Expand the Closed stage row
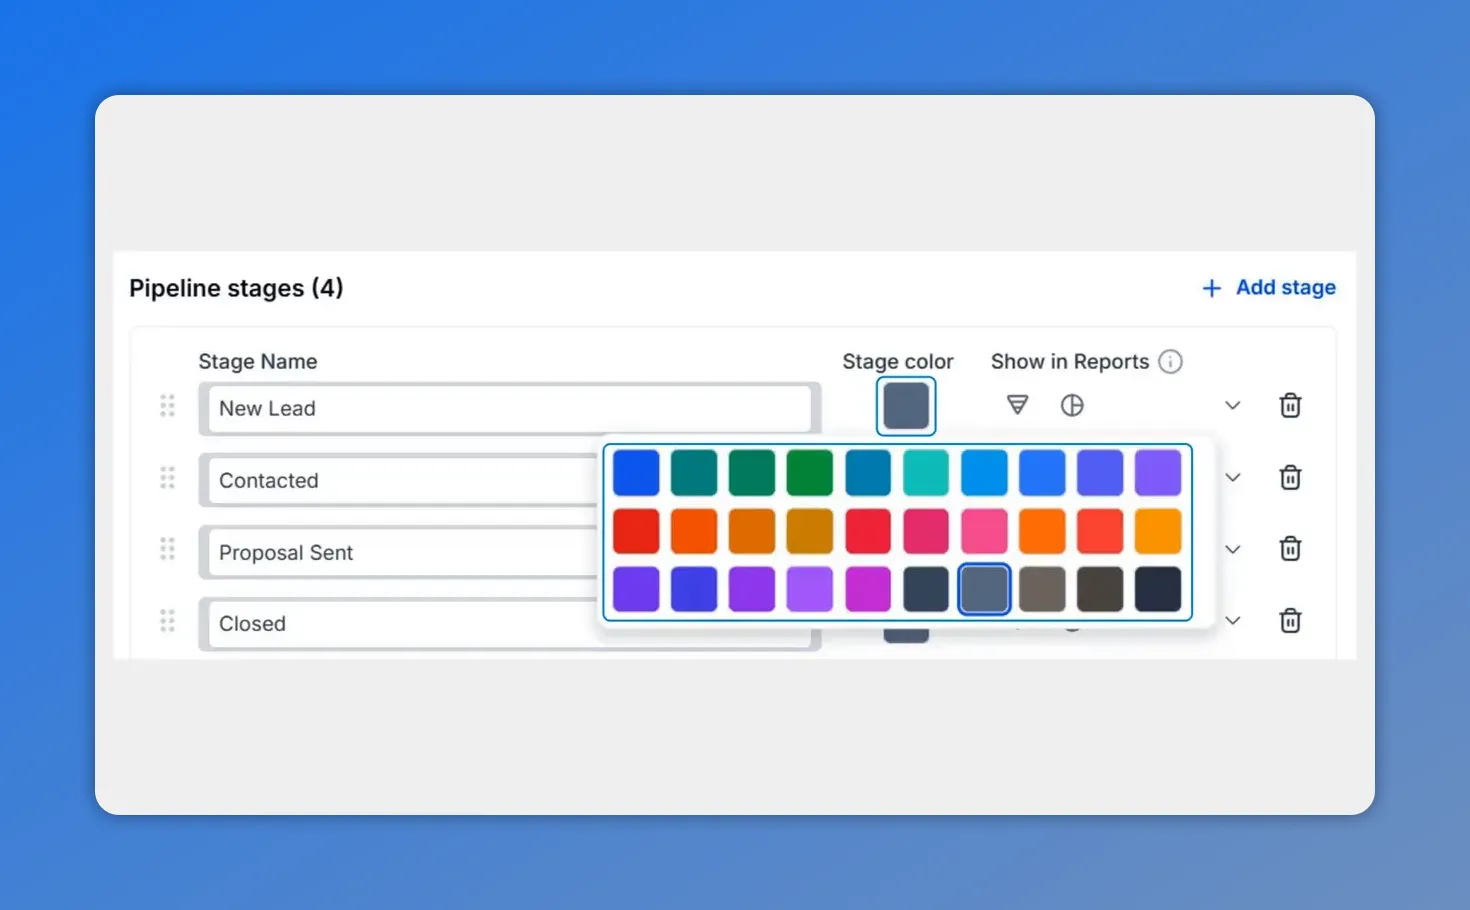The height and width of the screenshot is (910, 1470). [1232, 621]
